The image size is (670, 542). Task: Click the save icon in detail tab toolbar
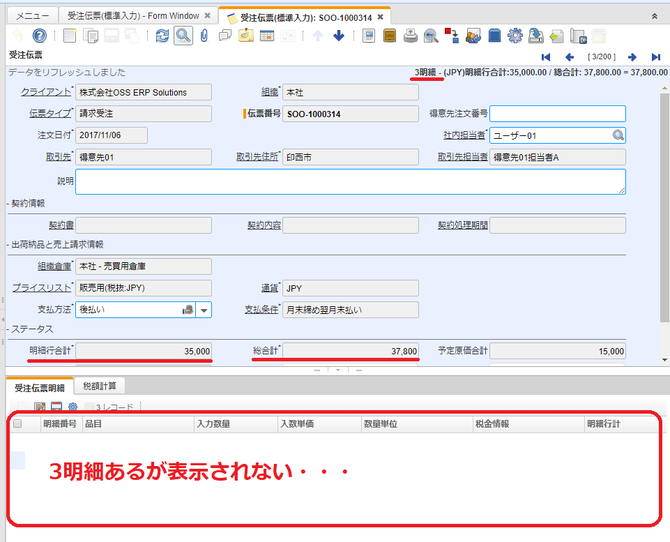point(56,406)
